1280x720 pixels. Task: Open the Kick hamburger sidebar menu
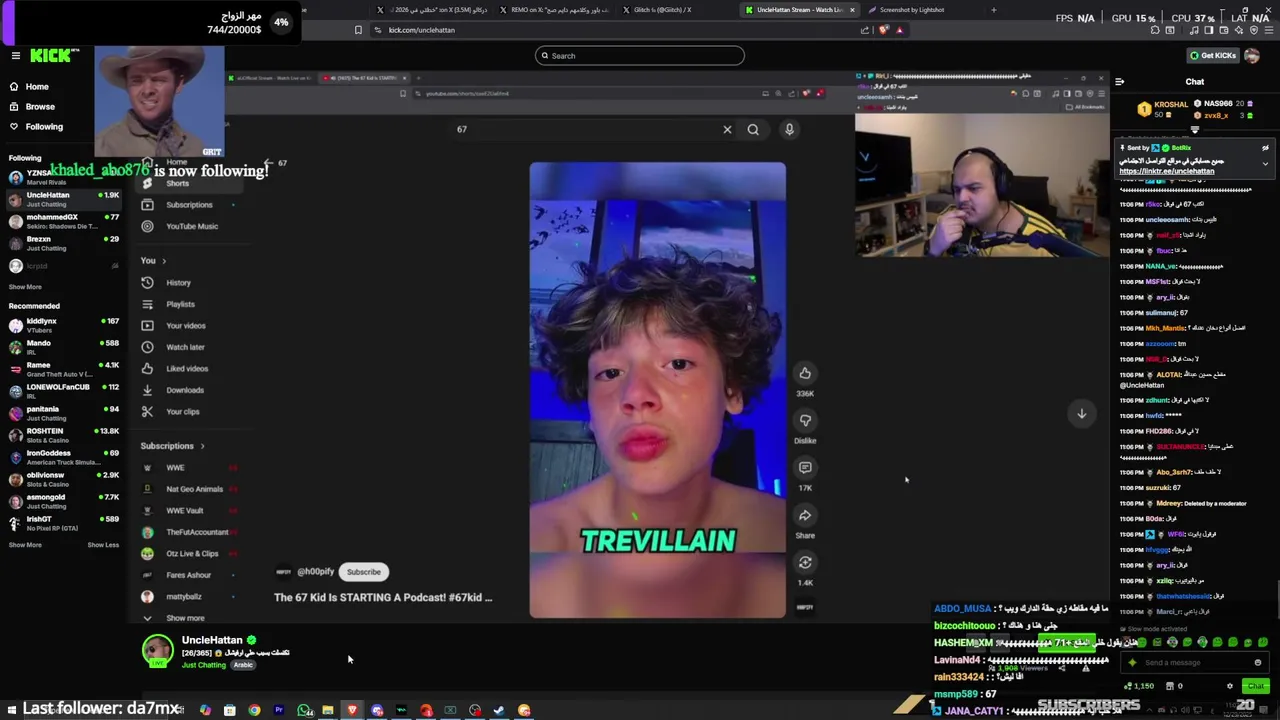click(15, 56)
